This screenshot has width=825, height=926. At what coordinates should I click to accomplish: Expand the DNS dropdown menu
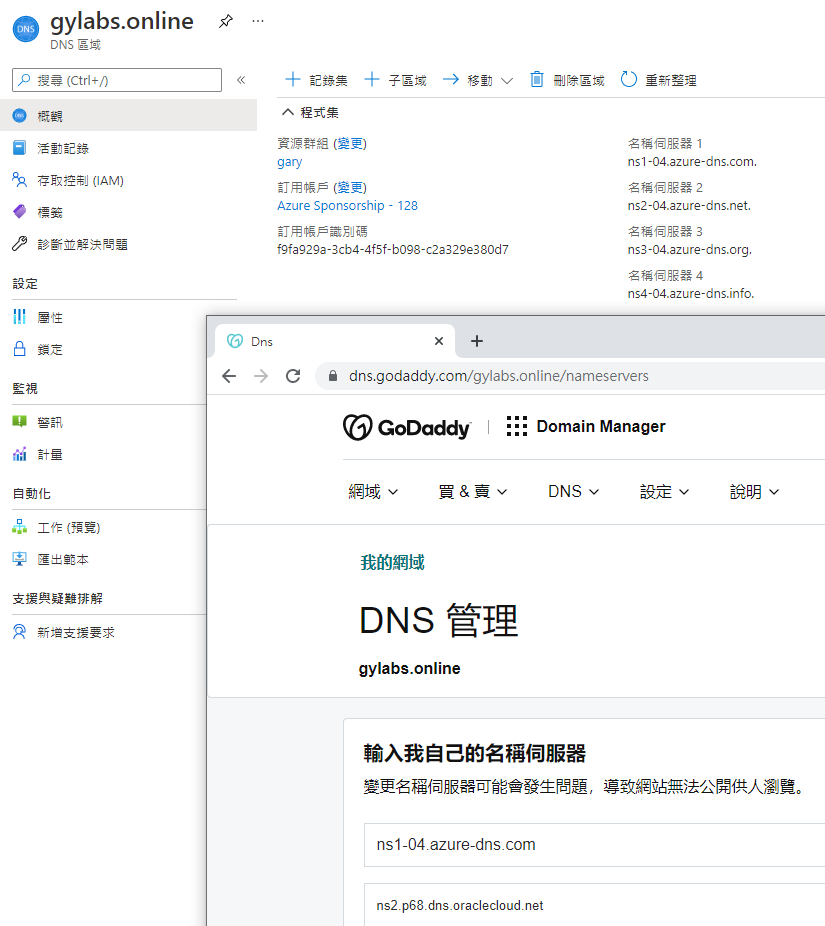click(573, 491)
